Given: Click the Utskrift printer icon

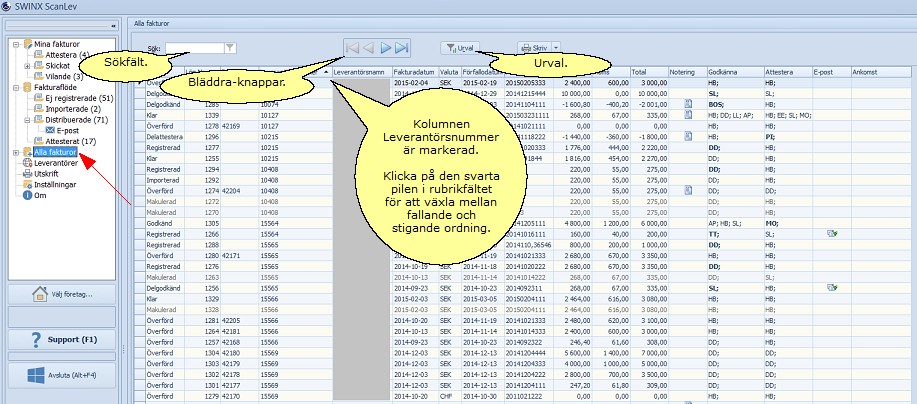Looking at the screenshot, I should coord(27,174).
